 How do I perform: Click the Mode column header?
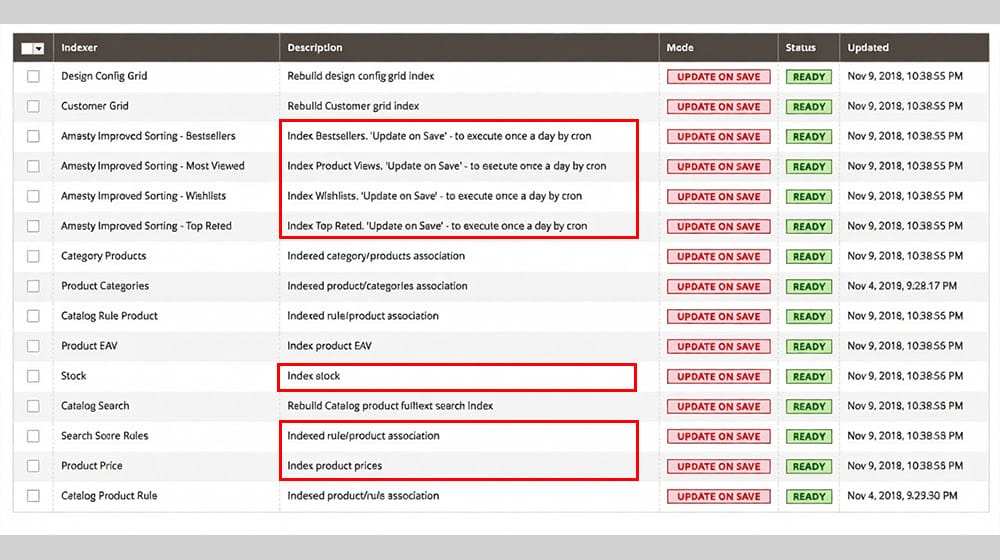pos(680,48)
